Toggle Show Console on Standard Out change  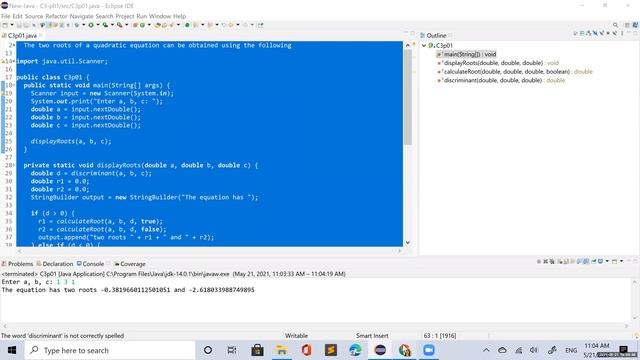coord(579,261)
